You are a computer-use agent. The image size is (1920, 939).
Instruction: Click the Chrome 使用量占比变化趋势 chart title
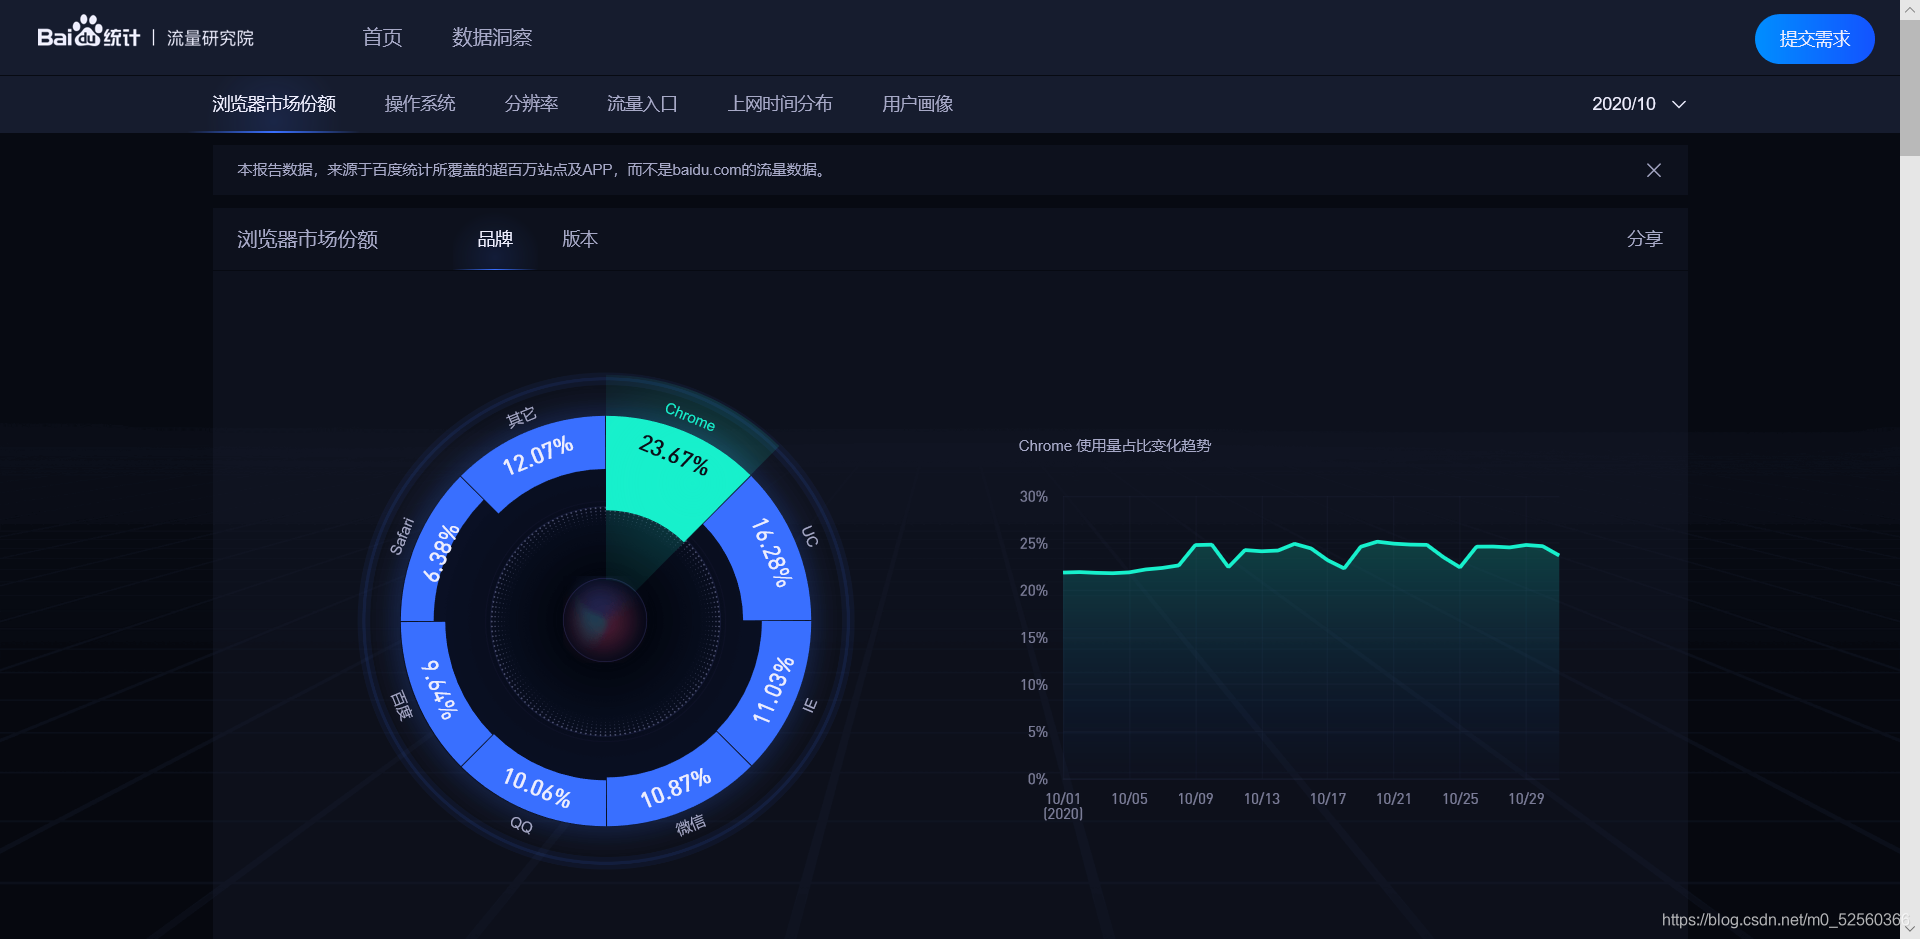1114,446
